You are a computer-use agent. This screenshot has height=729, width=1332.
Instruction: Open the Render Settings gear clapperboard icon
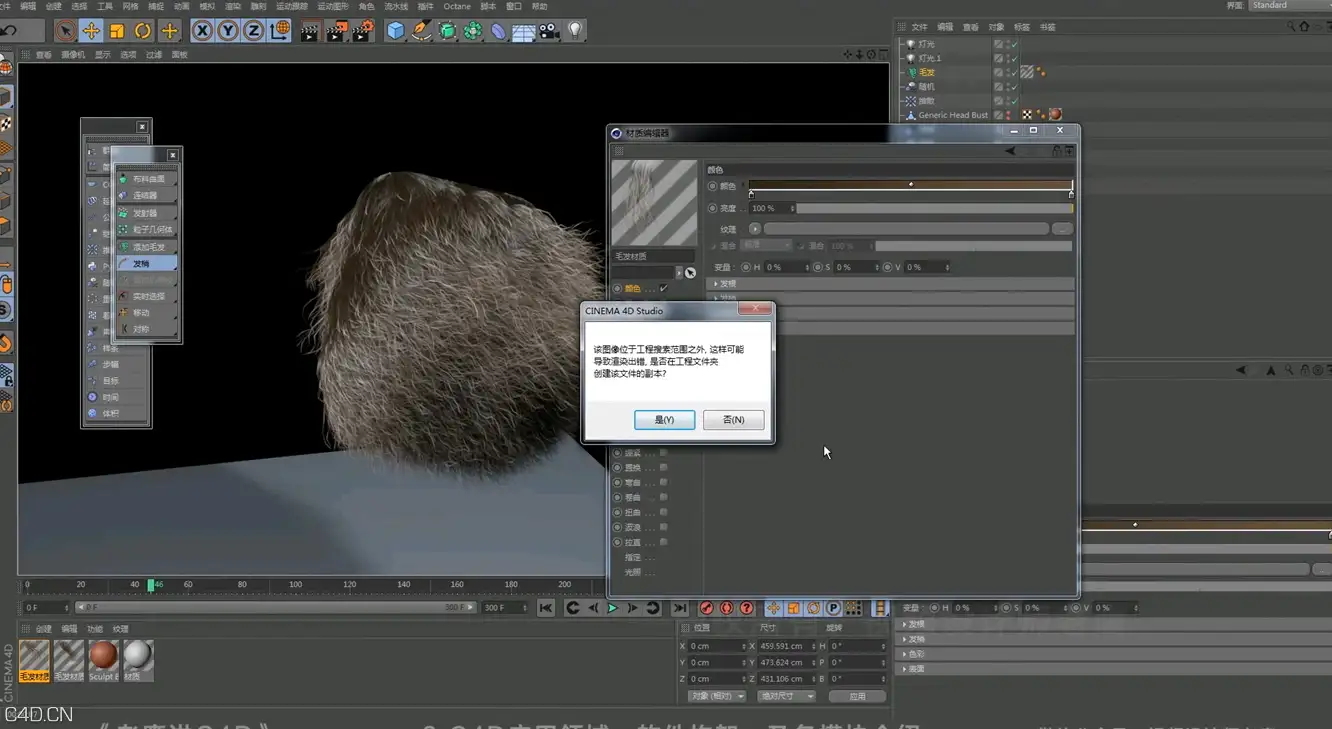(x=362, y=31)
